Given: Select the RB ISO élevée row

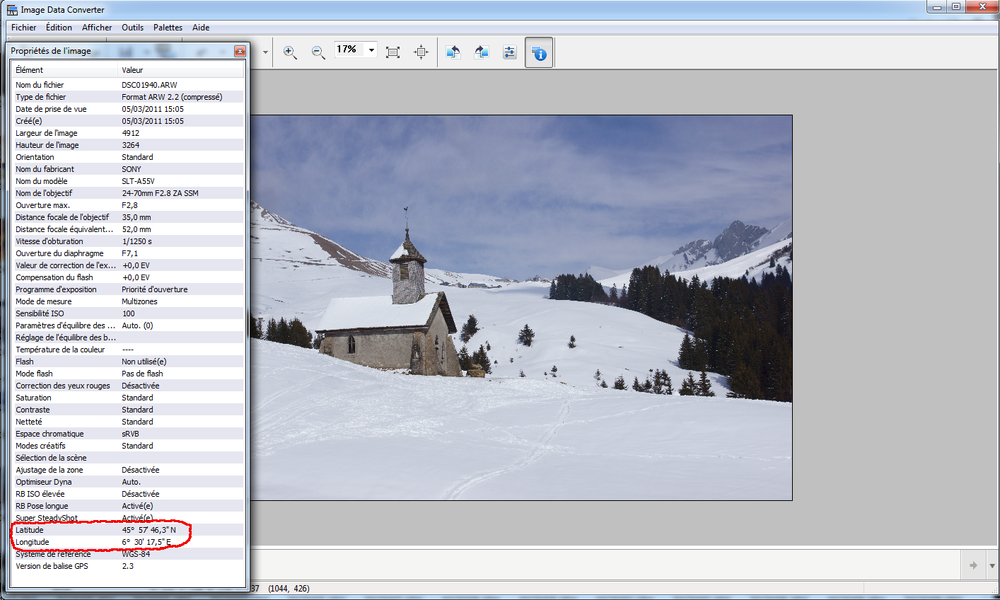Looking at the screenshot, I should [x=128, y=494].
